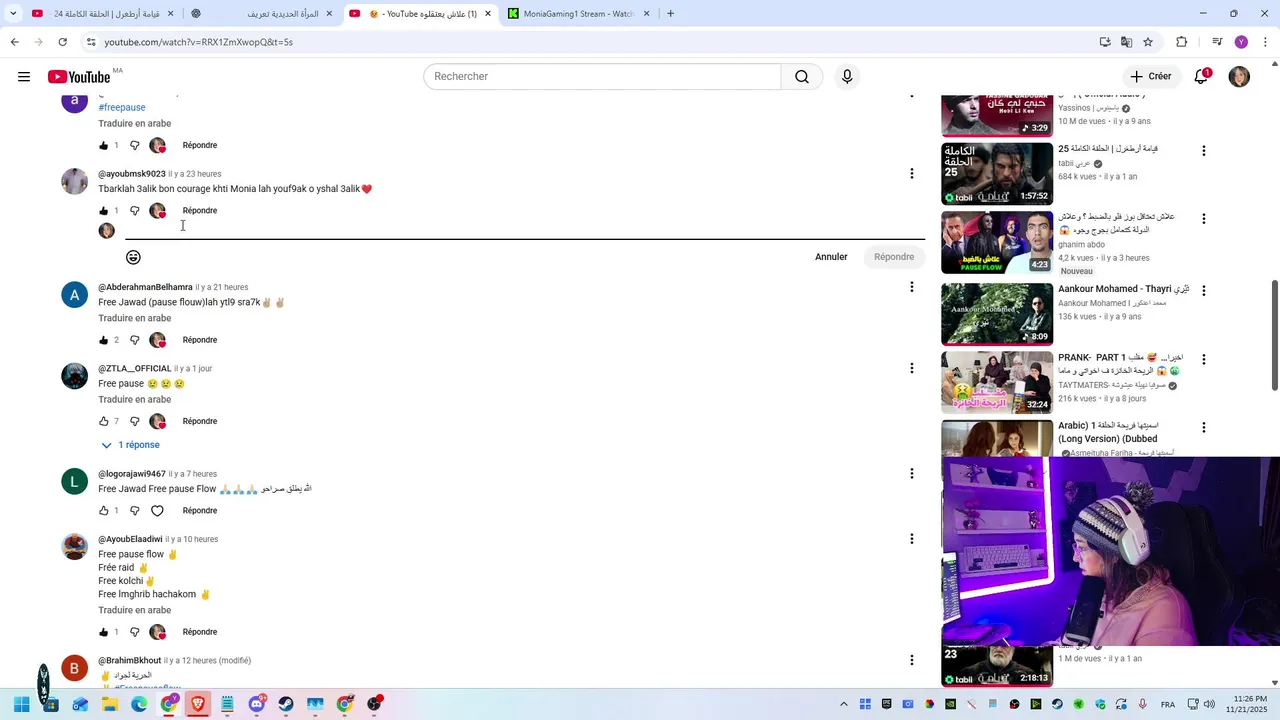The height and width of the screenshot is (720, 1280).
Task: Reload the page in the browser
Action: pyautogui.click(x=63, y=42)
